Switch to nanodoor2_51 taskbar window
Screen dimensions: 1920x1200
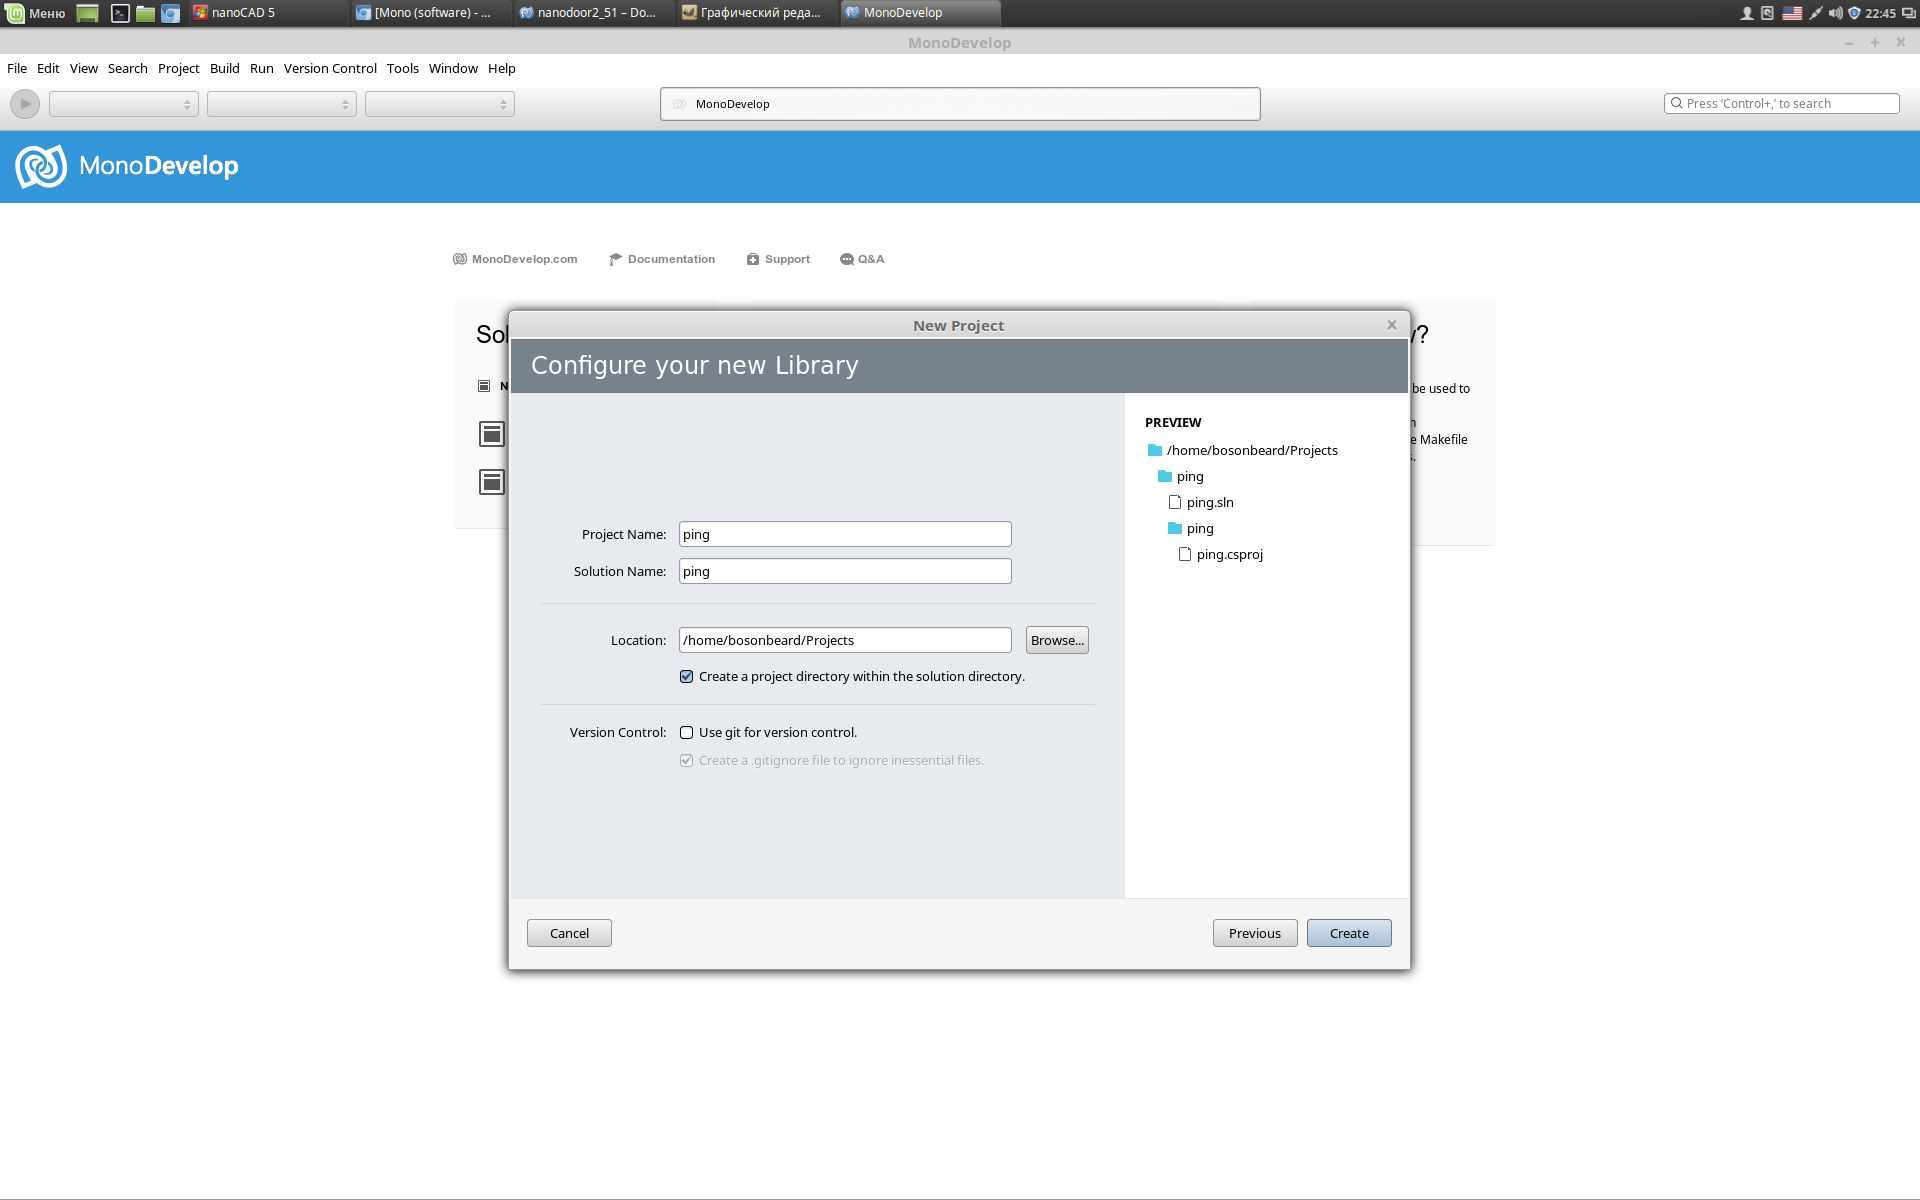(x=594, y=13)
